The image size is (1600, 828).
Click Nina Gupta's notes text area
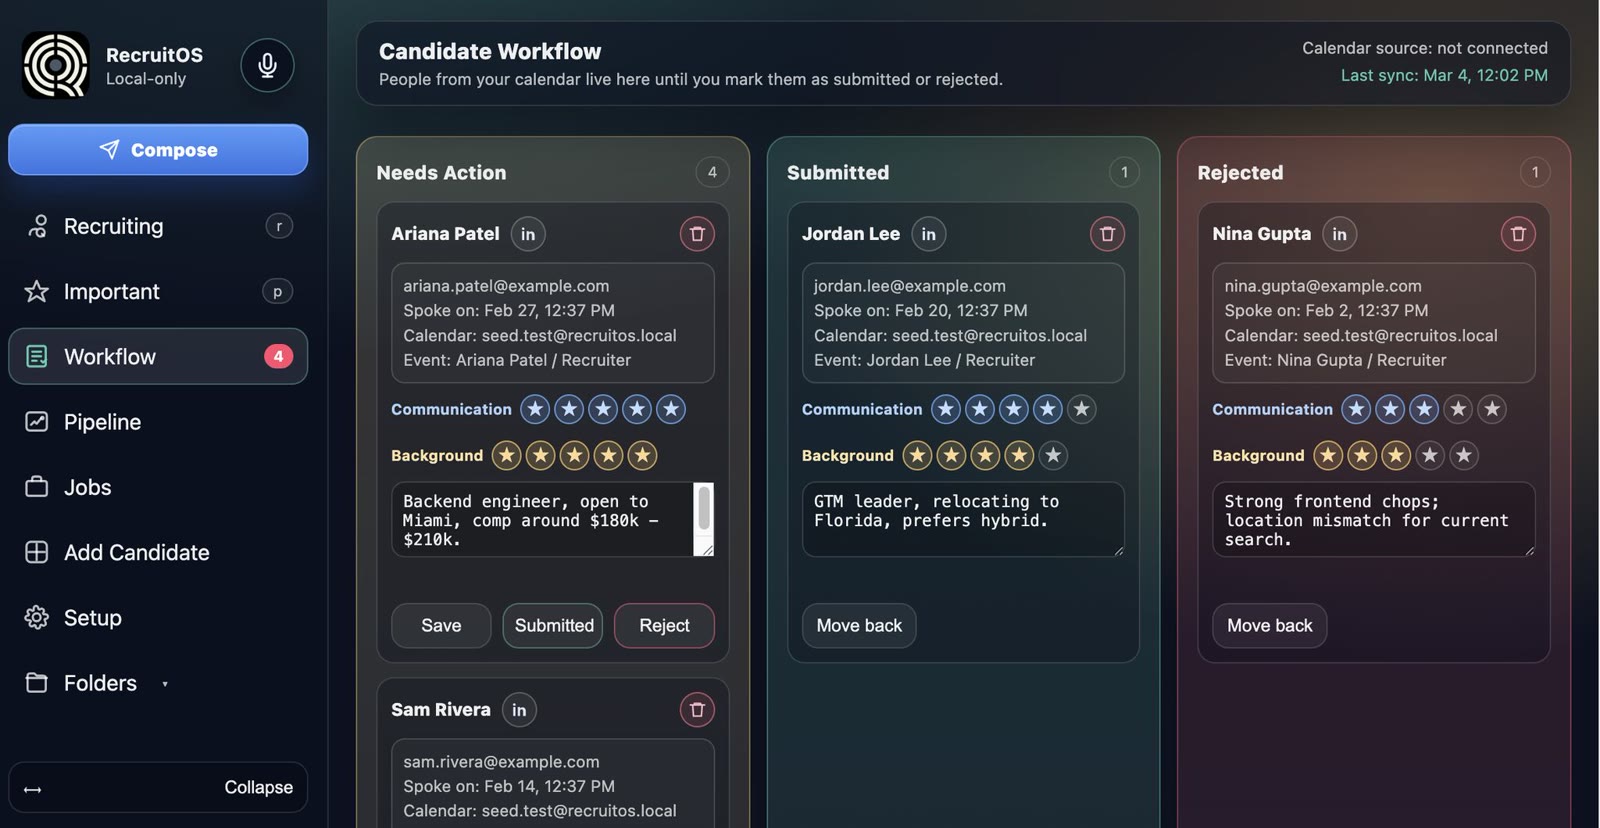click(x=1374, y=520)
